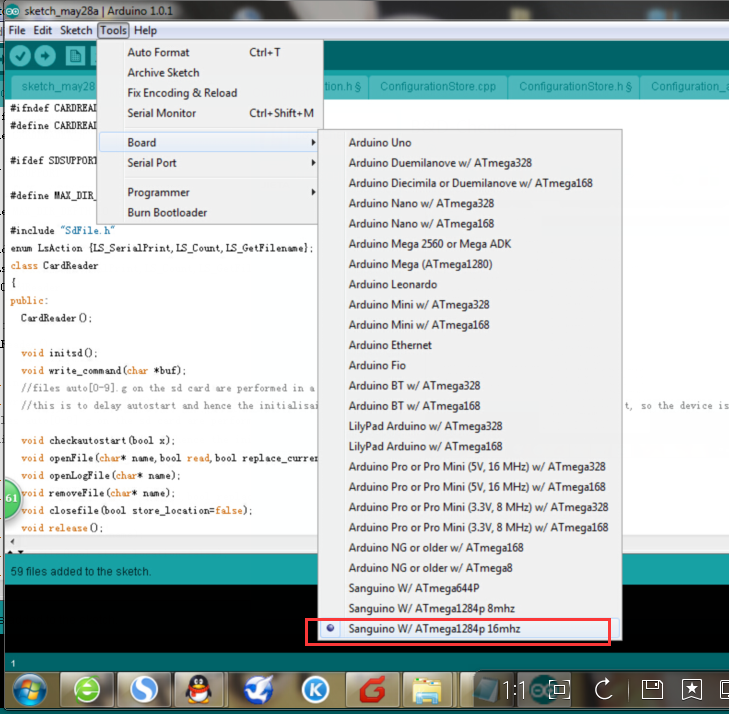Click the Upload arrow toolbar icon
The height and width of the screenshot is (714, 729).
[45, 56]
